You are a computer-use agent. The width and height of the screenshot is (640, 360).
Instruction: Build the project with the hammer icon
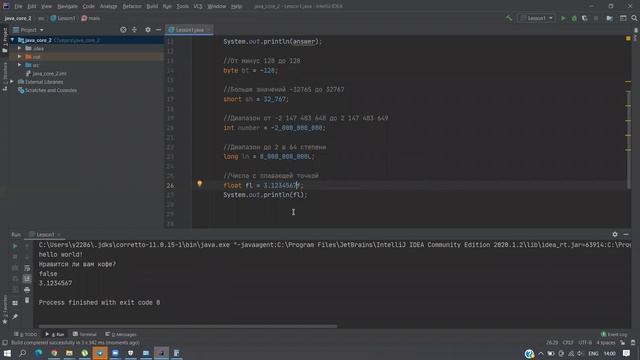(x=509, y=18)
